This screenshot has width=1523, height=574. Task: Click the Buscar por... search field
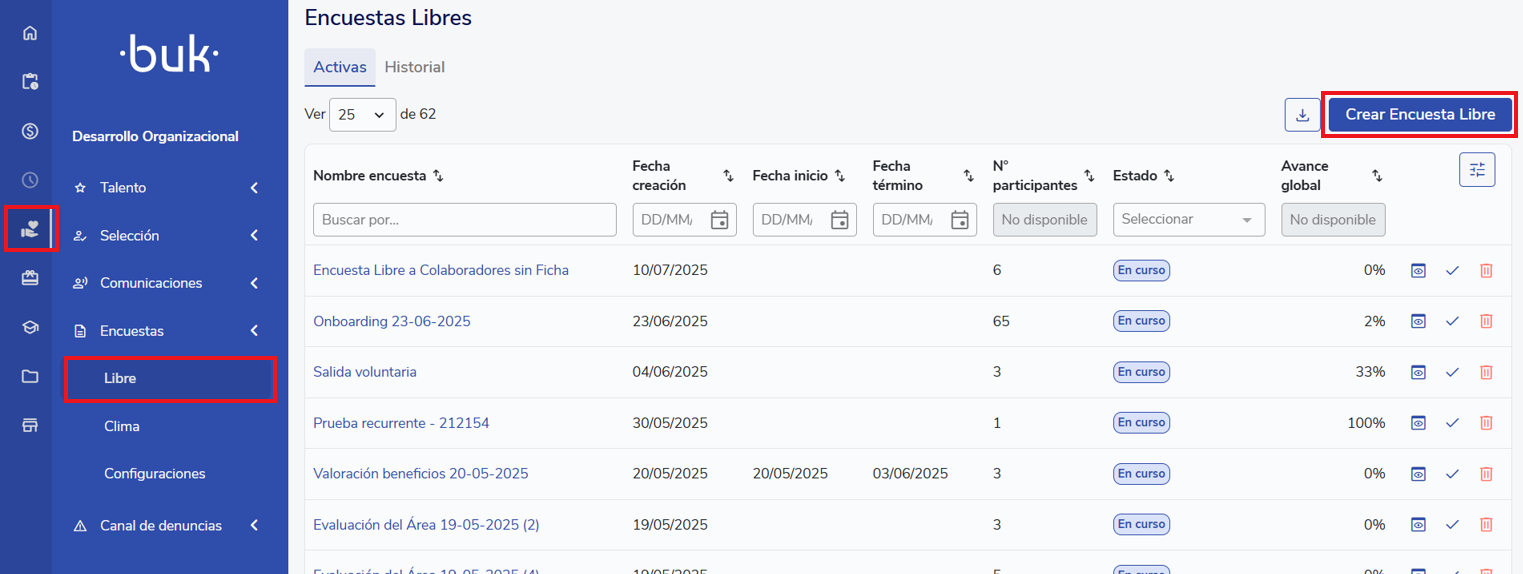(464, 220)
